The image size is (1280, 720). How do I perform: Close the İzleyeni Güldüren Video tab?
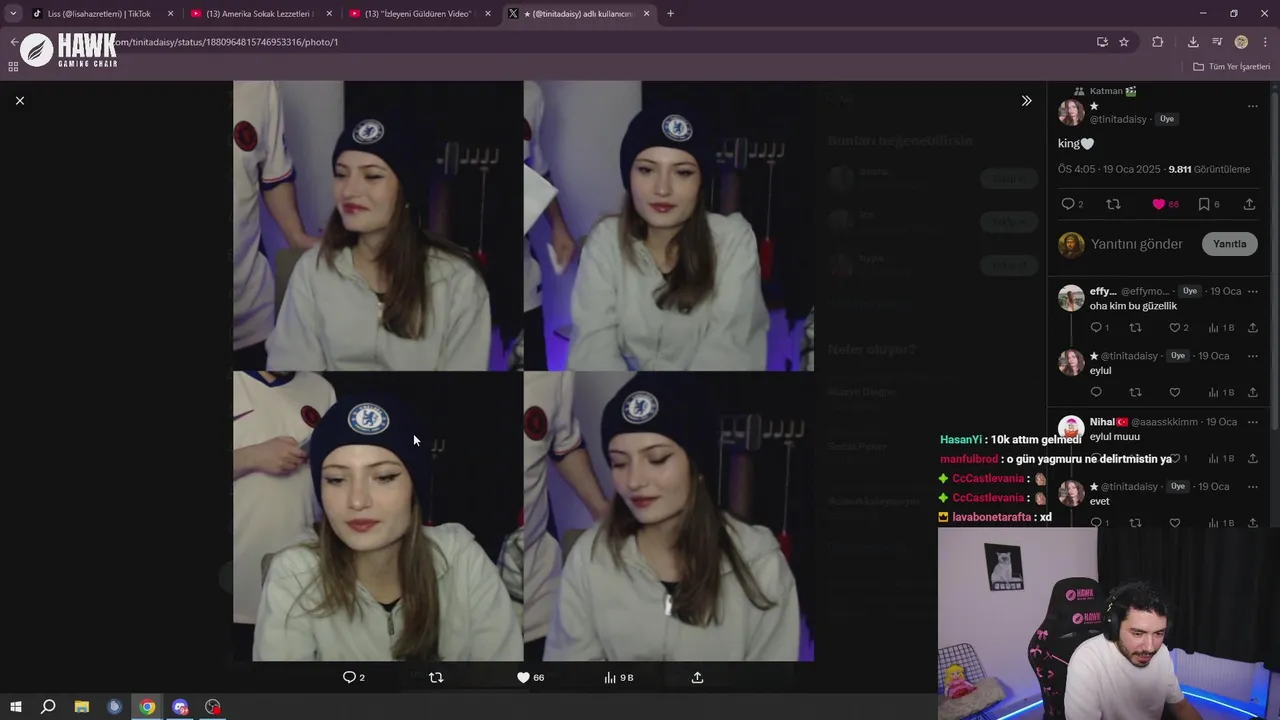(488, 14)
